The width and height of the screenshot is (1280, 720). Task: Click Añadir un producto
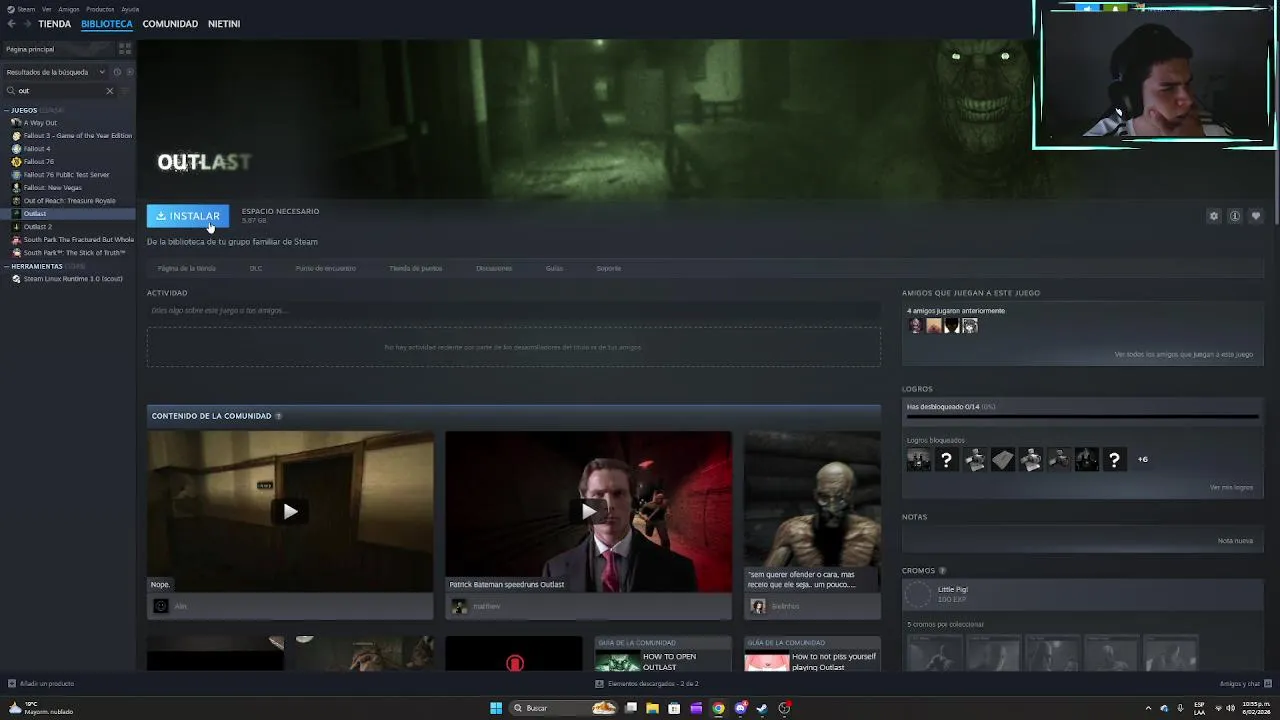[41, 684]
